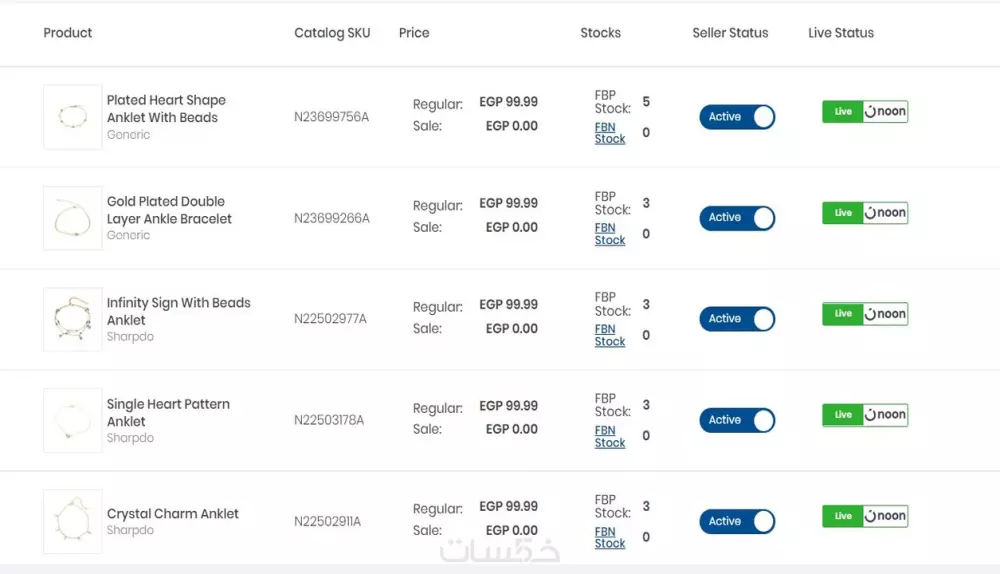Click the Live noon badge for Single Heart Pattern Anklet
This screenshot has width=1000, height=574.
865,414
